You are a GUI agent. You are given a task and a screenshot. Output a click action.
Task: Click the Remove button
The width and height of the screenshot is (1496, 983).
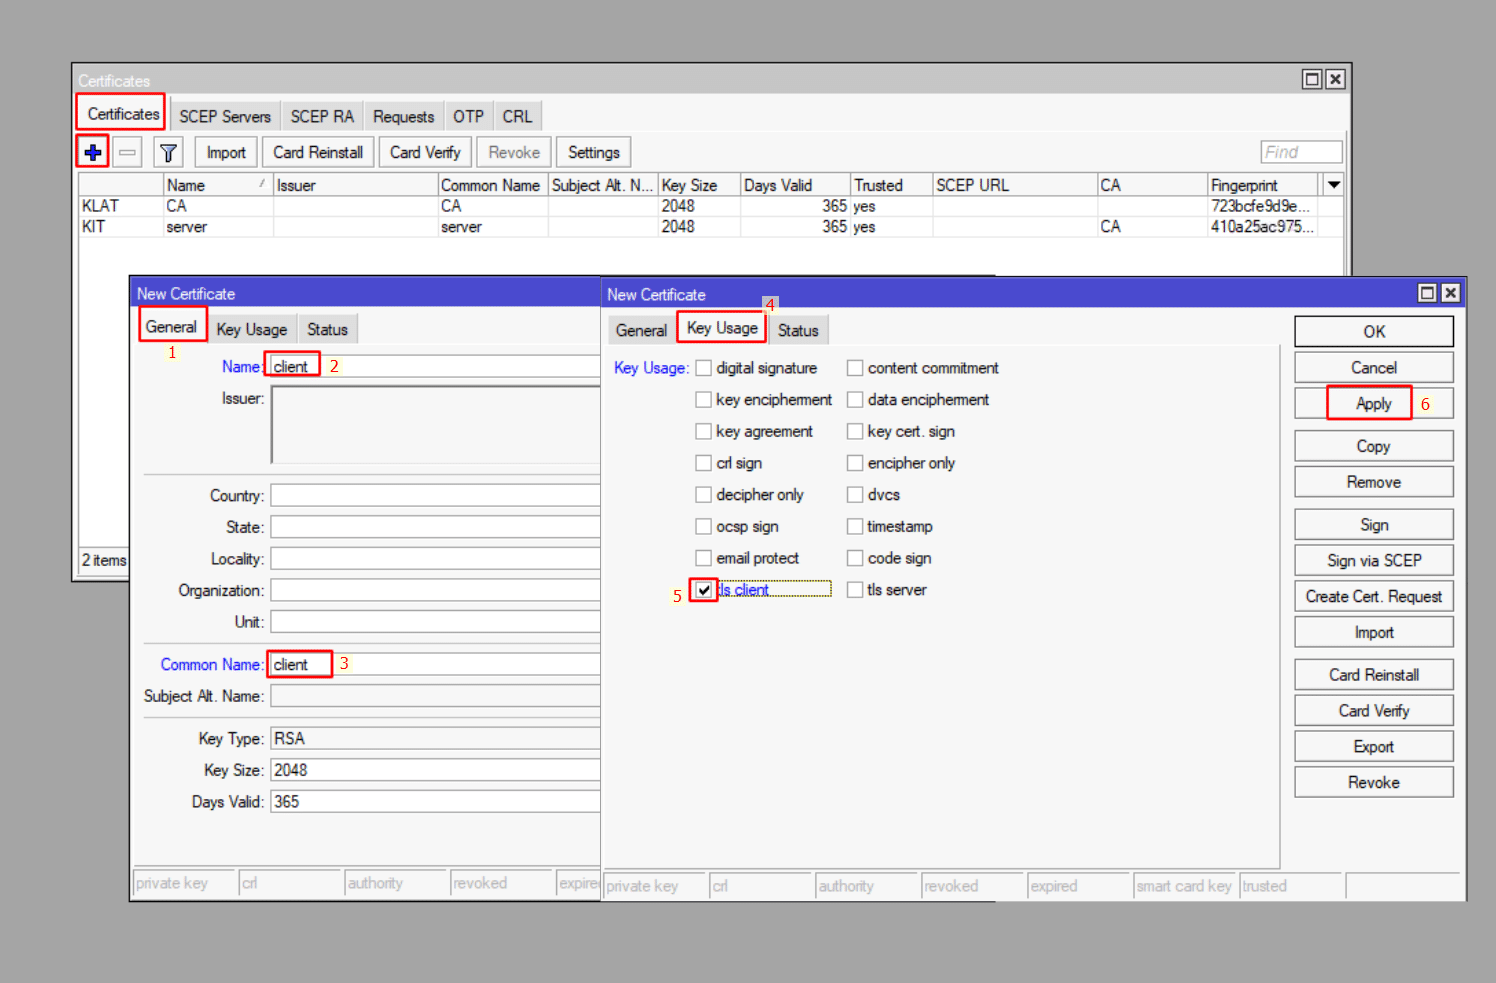tap(1374, 482)
